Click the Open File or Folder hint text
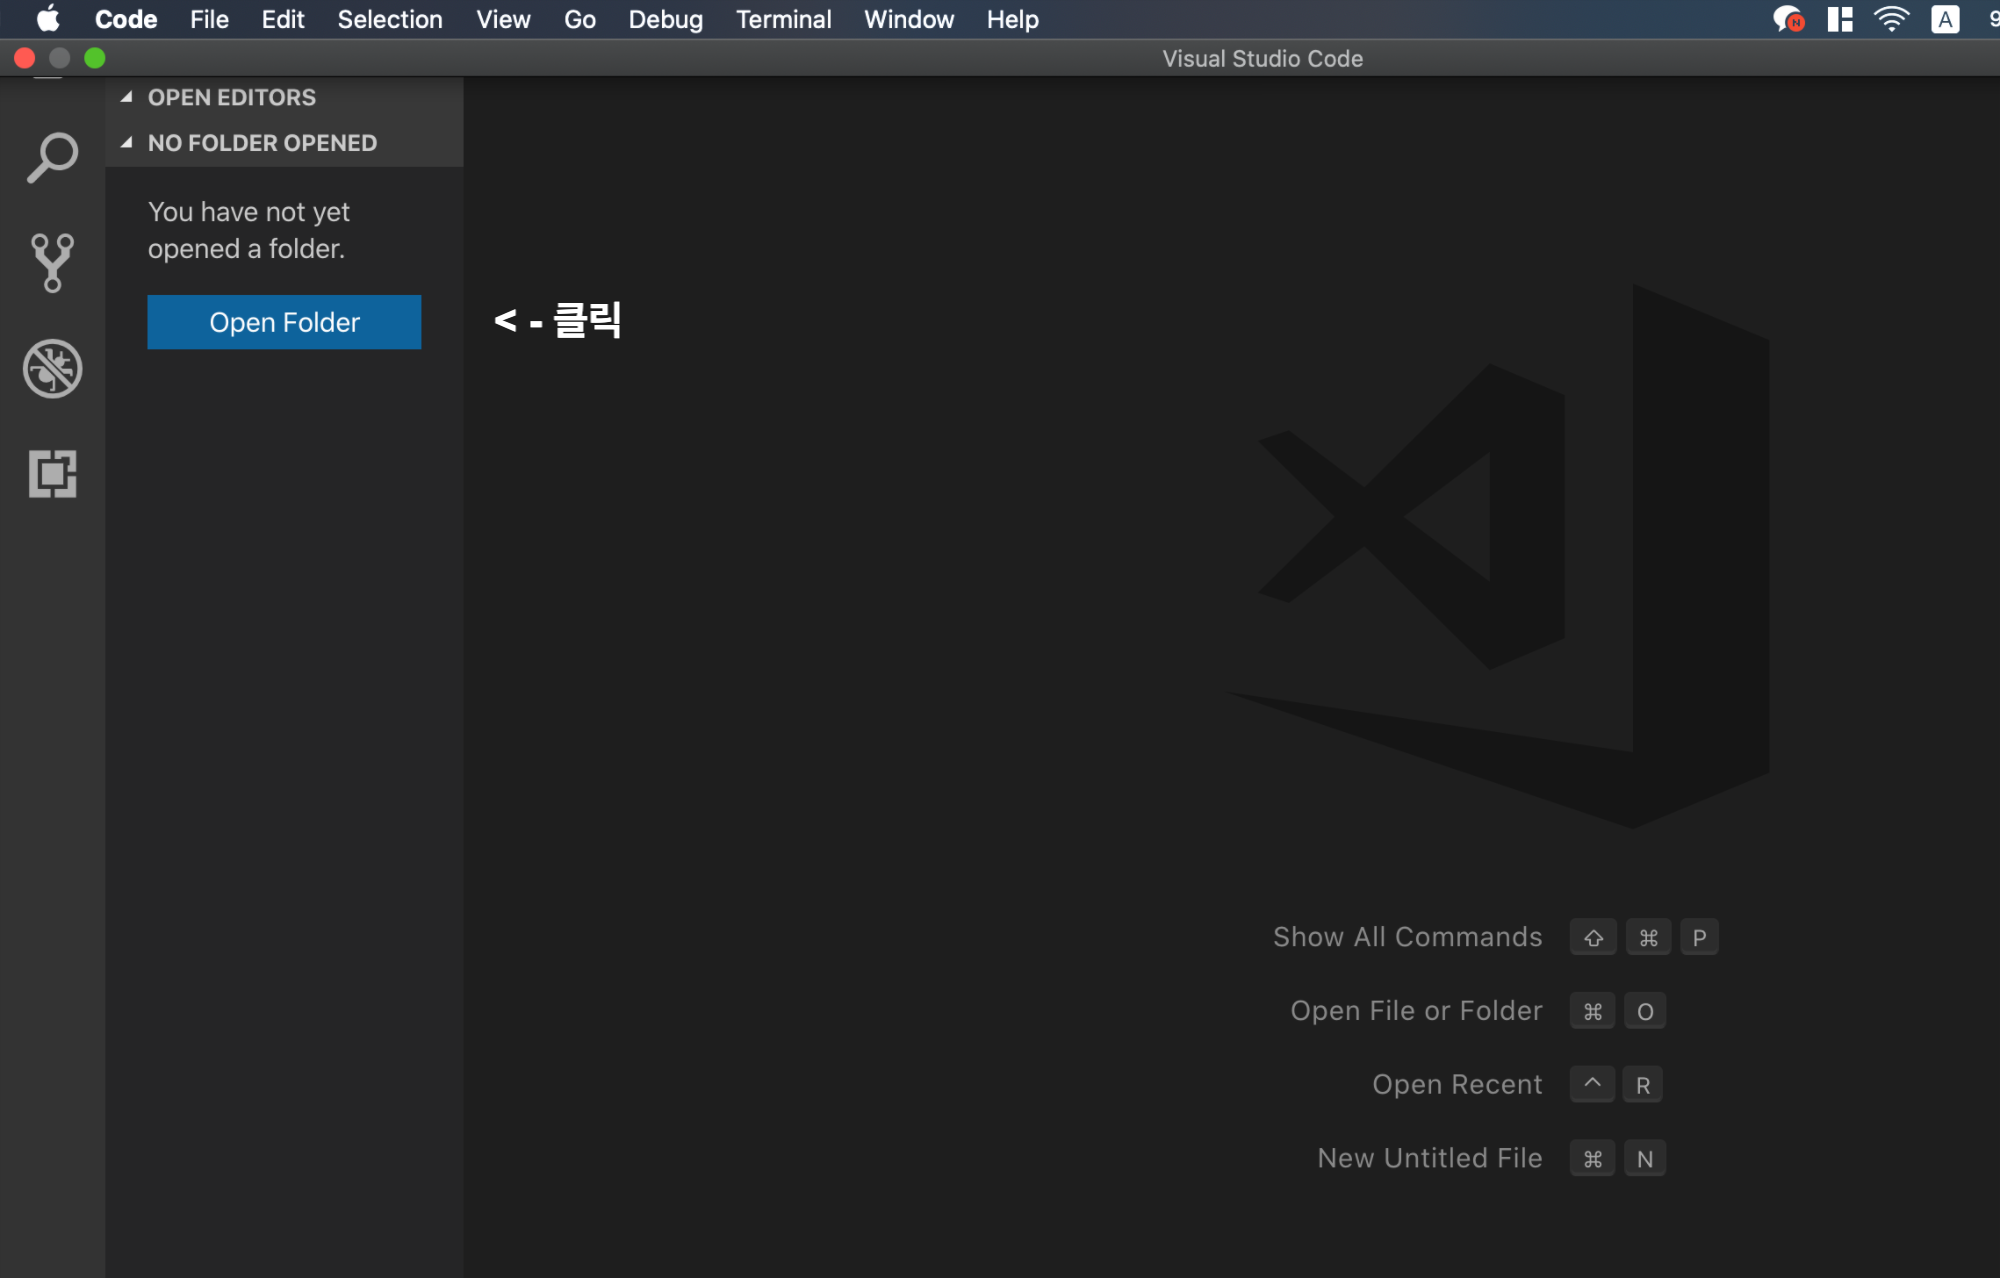This screenshot has height=1278, width=2000. (1416, 1011)
